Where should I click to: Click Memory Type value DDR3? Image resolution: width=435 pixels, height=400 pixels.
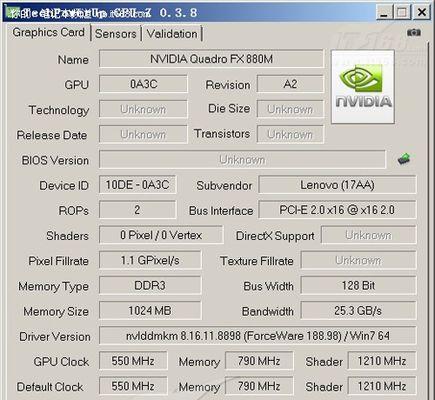coord(150,286)
